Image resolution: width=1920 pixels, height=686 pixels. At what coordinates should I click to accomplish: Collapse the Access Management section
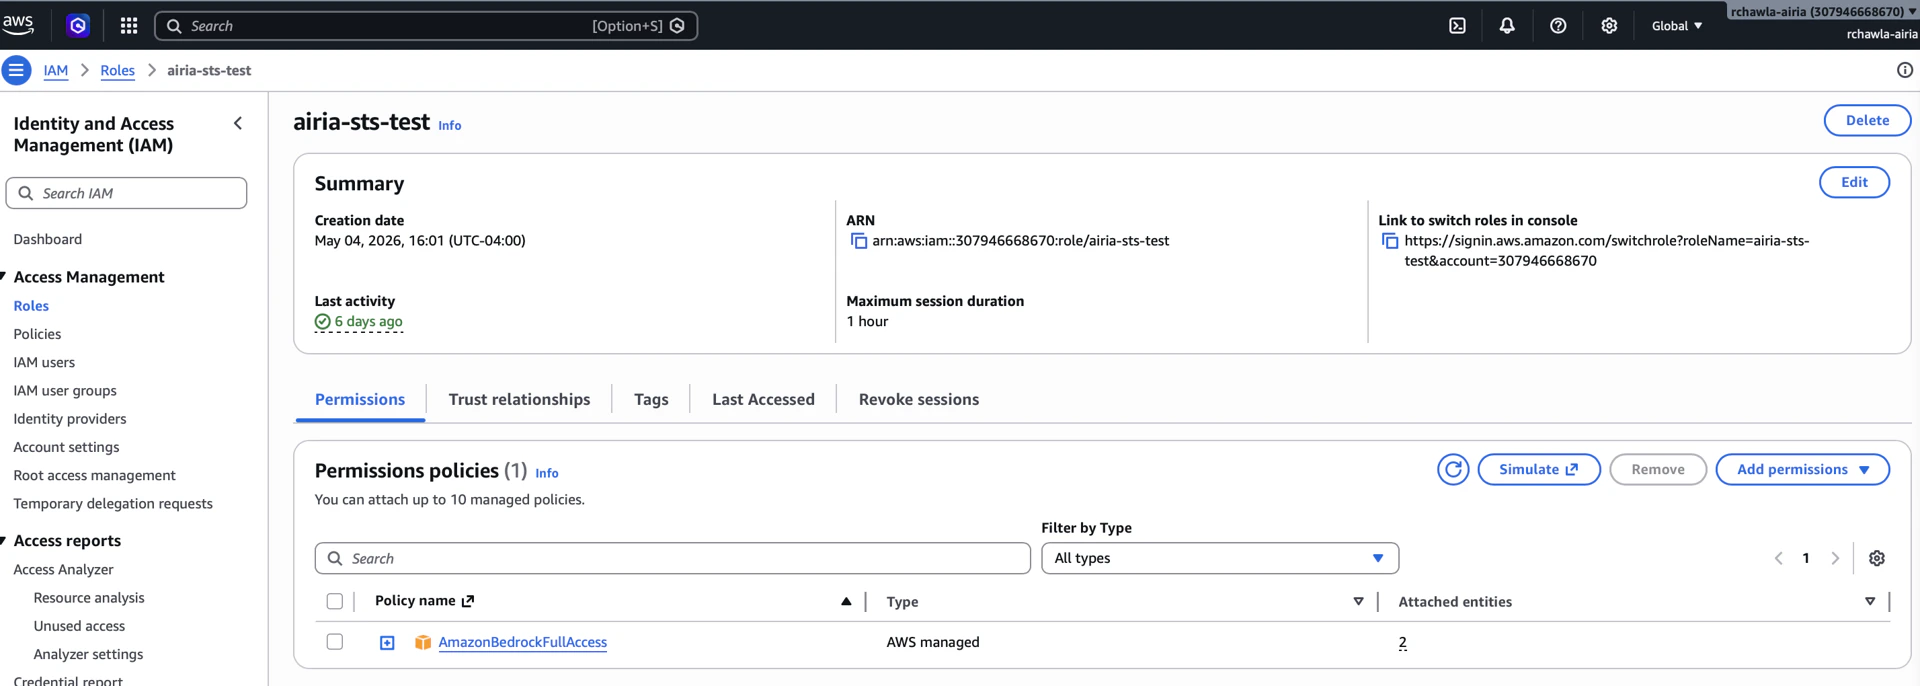(4, 277)
